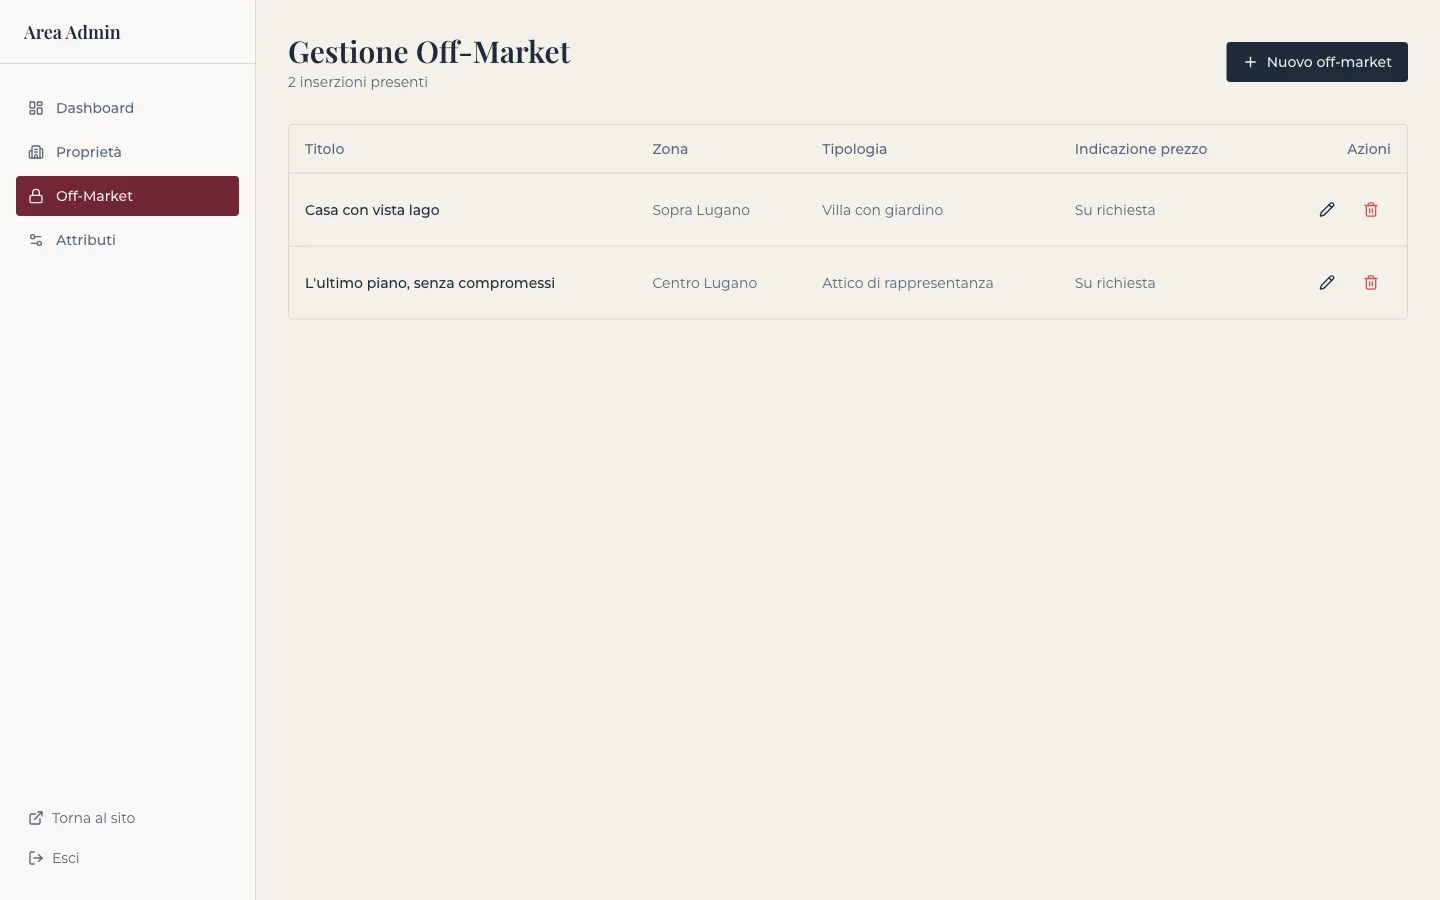Go to the Proprietà section
The image size is (1440, 900).
pos(127,152)
